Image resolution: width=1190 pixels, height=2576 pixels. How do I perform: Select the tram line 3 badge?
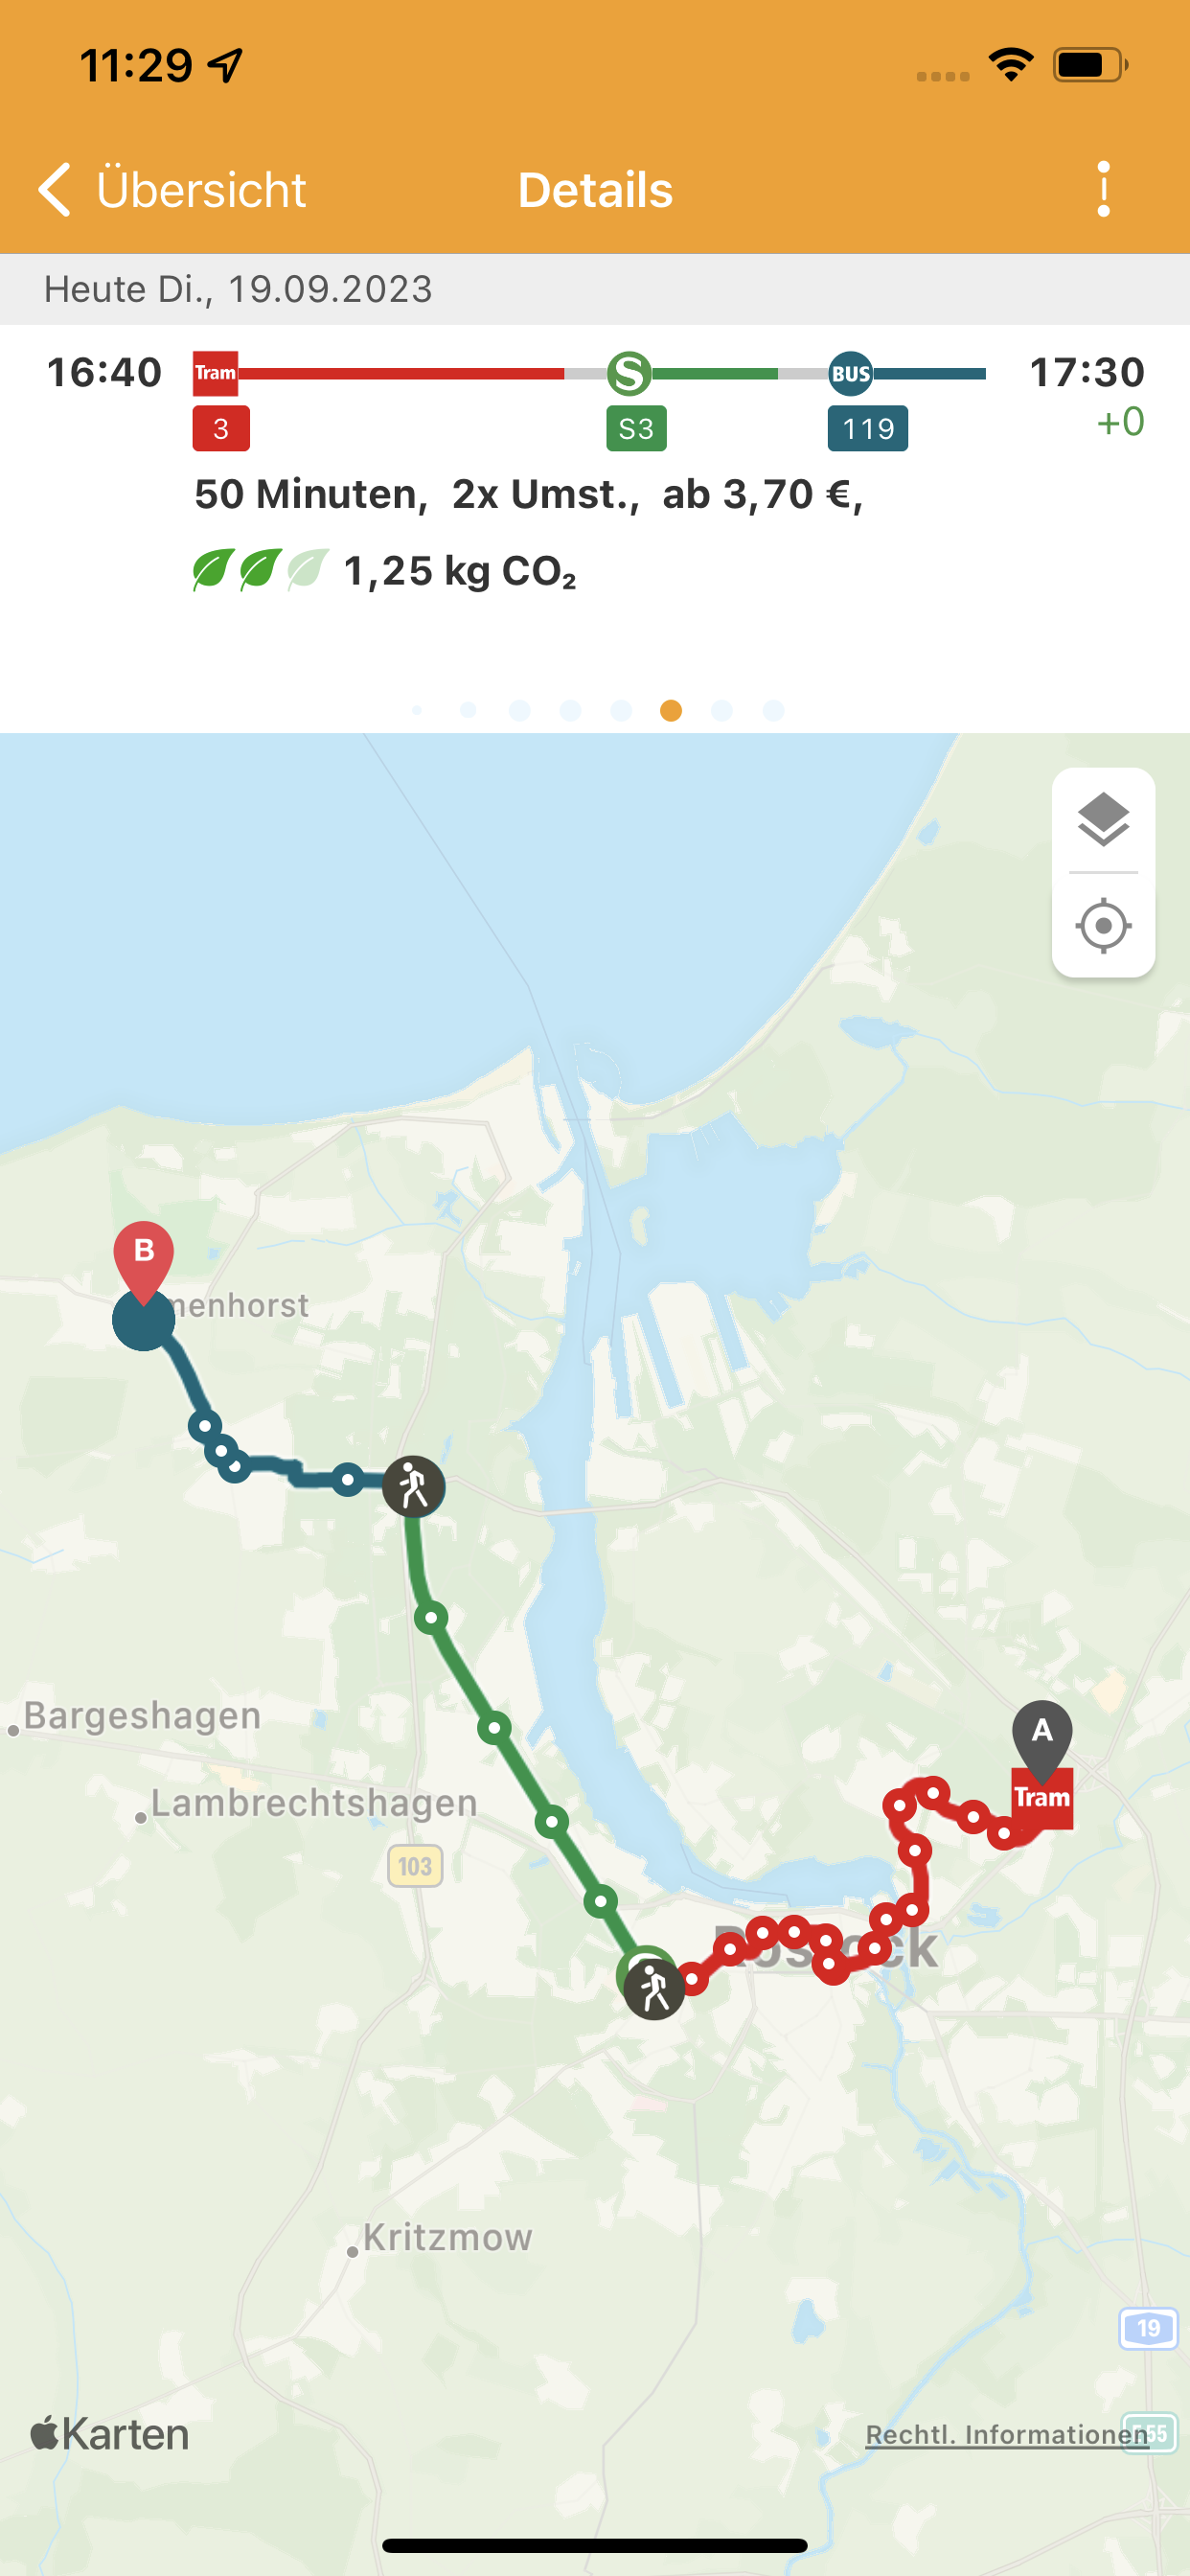[x=221, y=428]
